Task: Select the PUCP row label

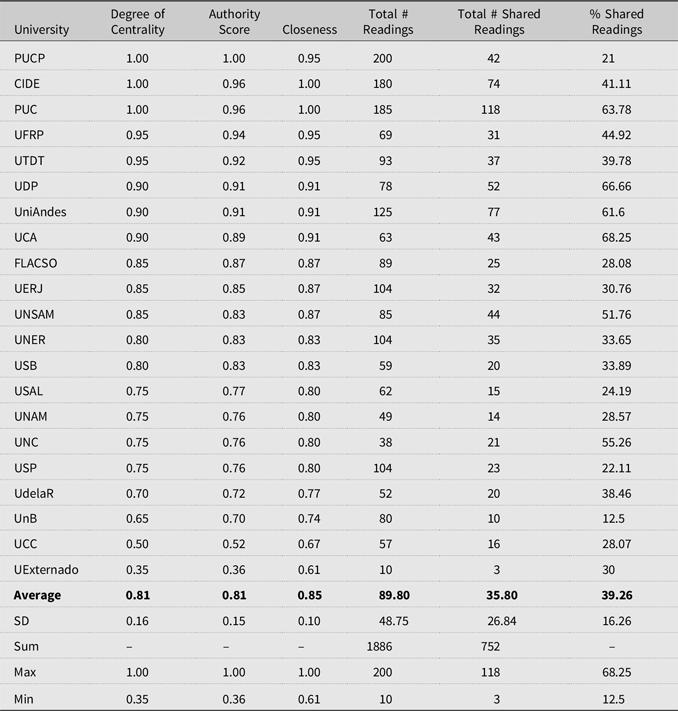Action: pyautogui.click(x=29, y=58)
